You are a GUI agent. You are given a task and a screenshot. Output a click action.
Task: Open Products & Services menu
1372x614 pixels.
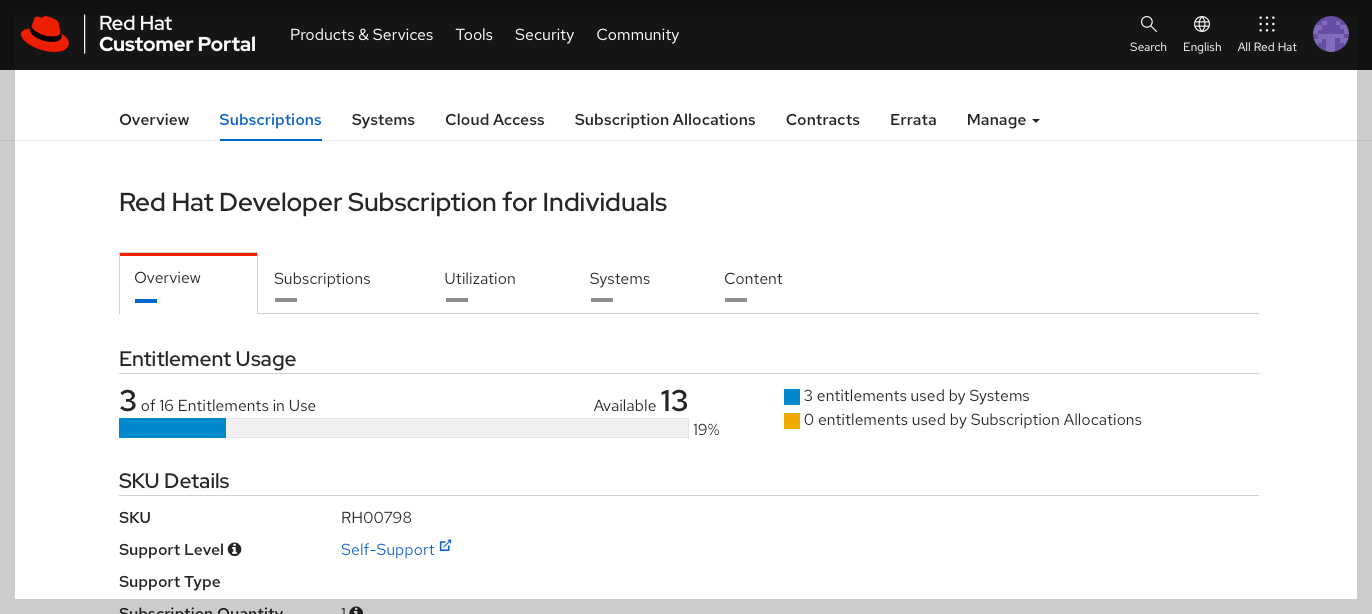pos(361,34)
